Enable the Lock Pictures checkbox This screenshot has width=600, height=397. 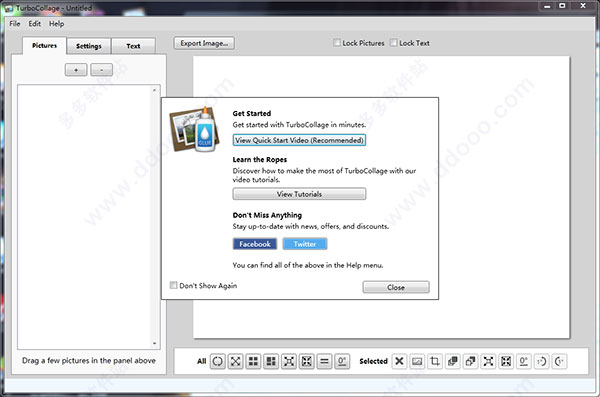337,42
